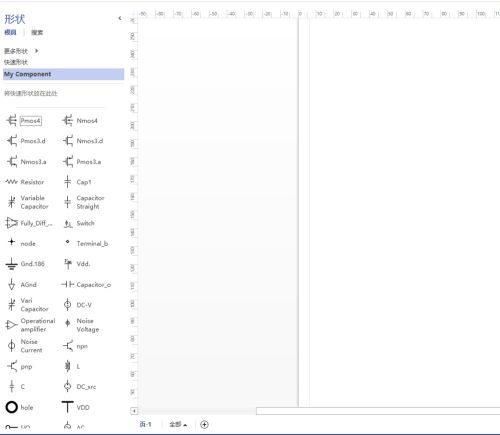Choose the Nmos3.a shape
The image size is (500, 435).
[26, 162]
